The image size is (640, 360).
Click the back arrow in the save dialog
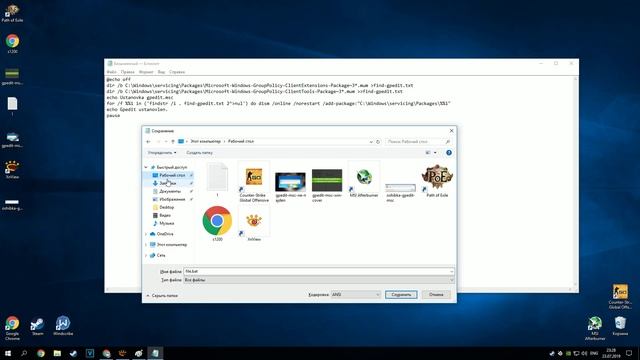[148, 142]
